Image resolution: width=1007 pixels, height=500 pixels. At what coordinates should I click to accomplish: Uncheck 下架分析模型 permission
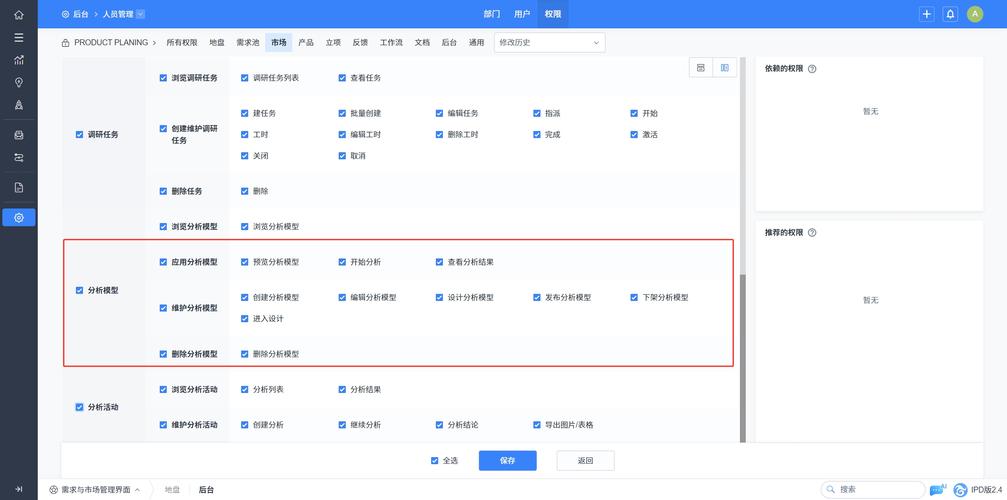click(635, 297)
